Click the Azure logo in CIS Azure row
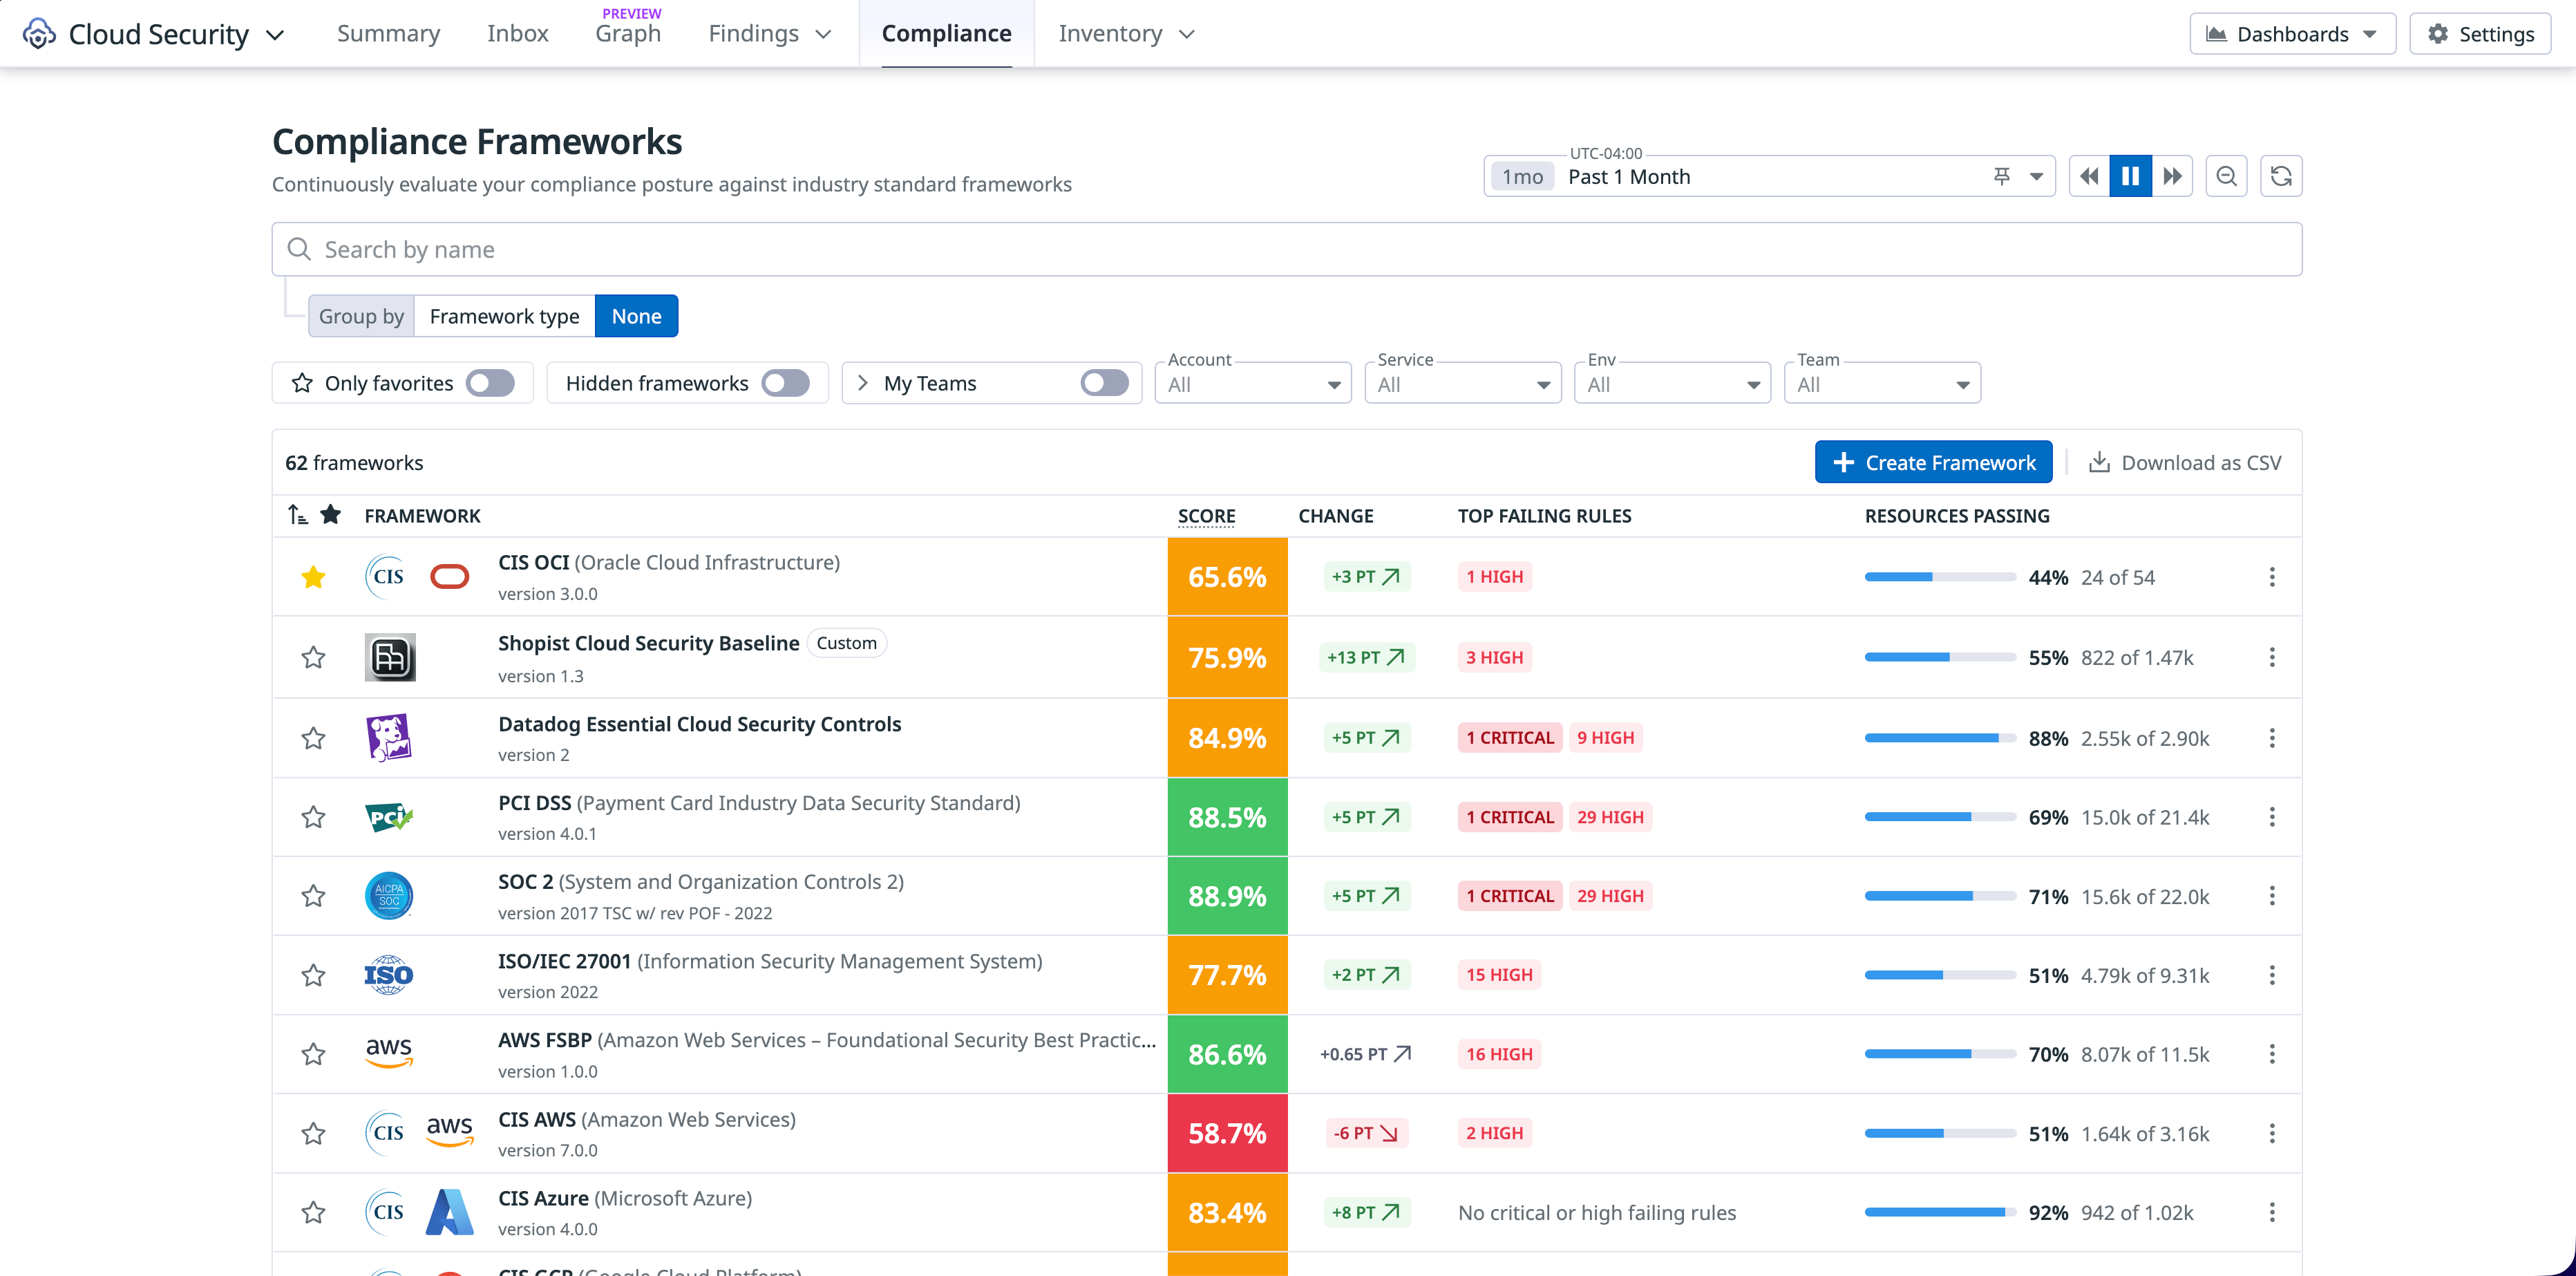Screen dimensions: 2576x1276 [x=449, y=1212]
